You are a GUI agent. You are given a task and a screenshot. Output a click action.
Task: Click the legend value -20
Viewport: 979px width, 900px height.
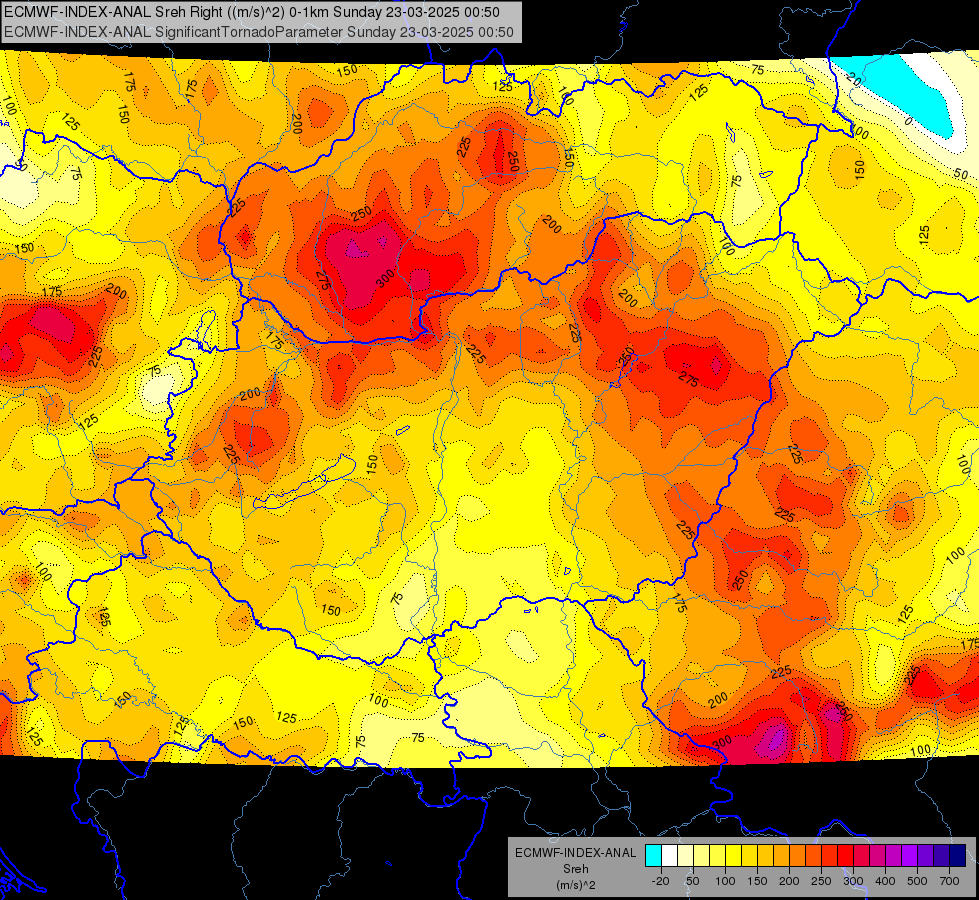660,881
